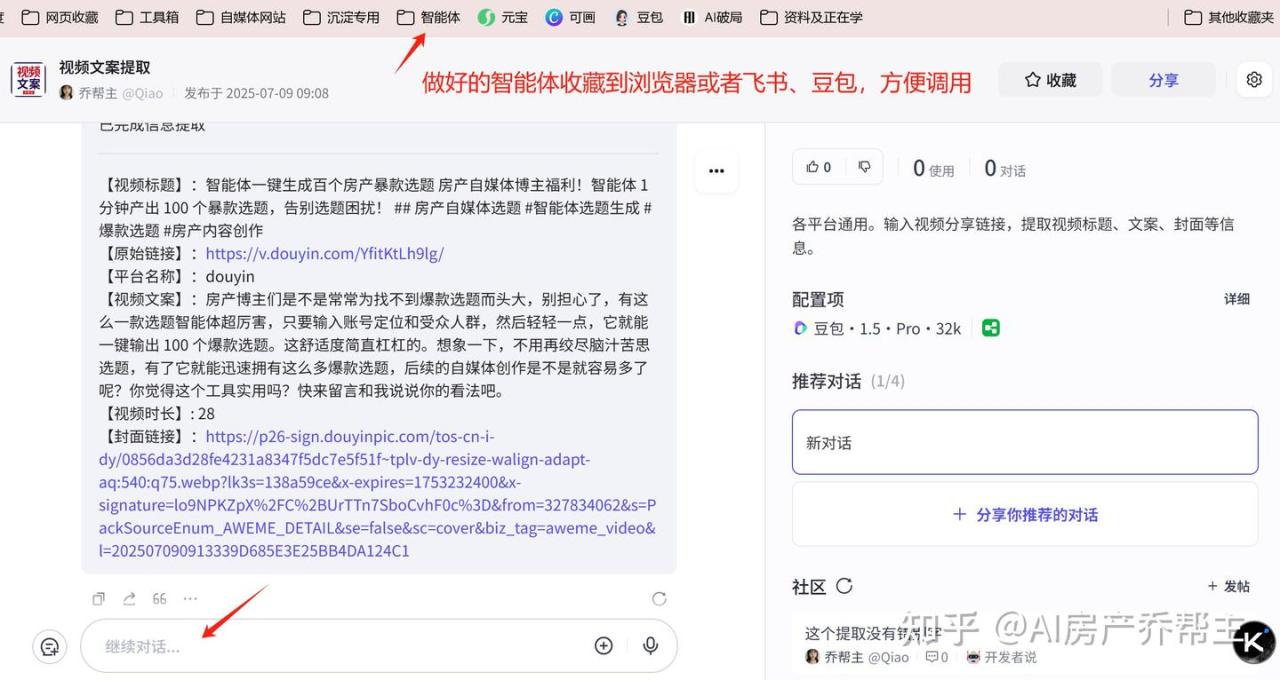Open the 自媒体网站 bookmark folder
The width and height of the screenshot is (1280, 680).
click(x=241, y=17)
